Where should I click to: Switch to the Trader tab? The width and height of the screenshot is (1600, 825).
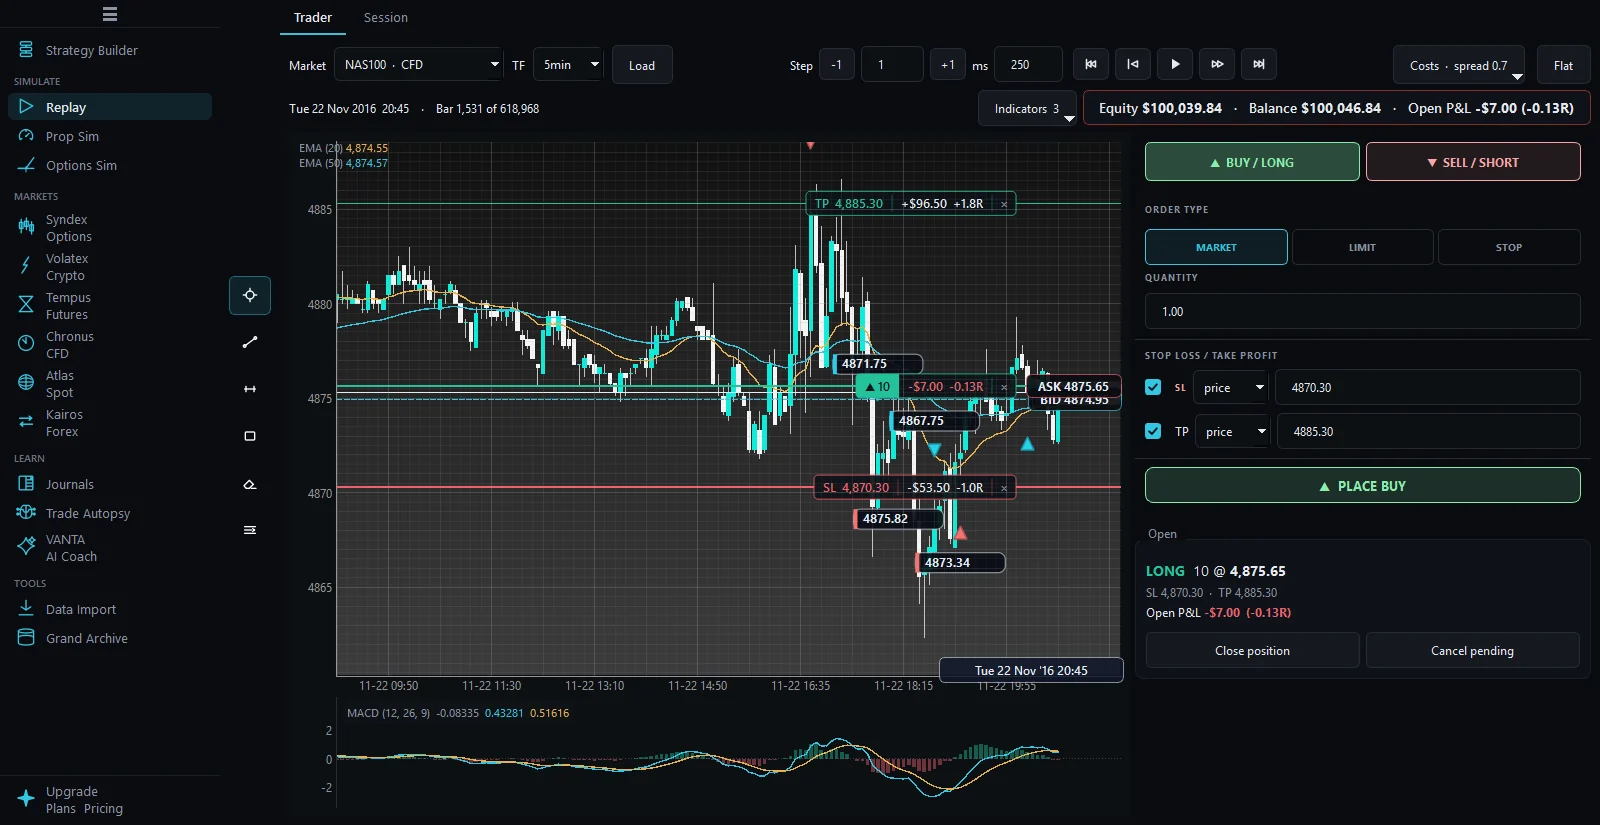click(313, 18)
